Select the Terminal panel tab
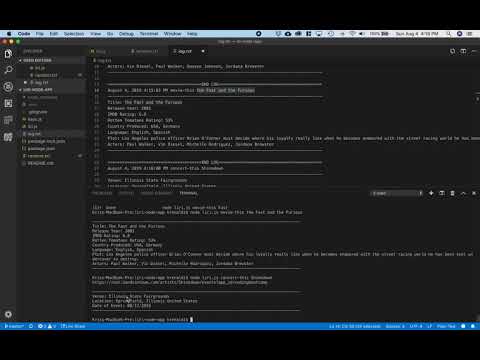 (x=188, y=193)
